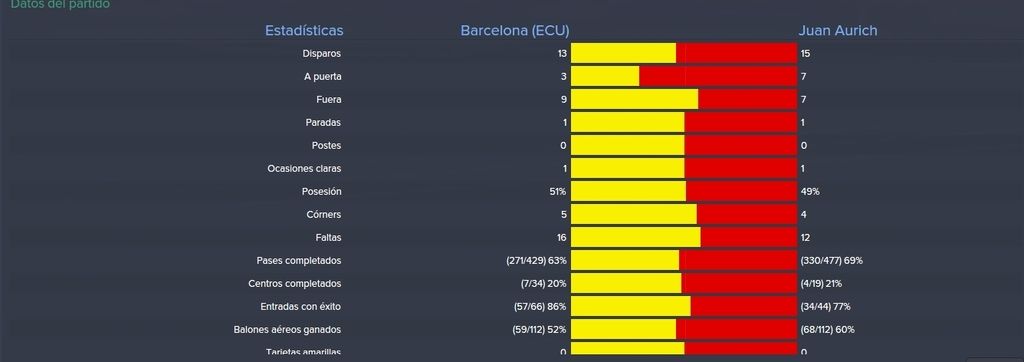Select the Posesión stat label
Screen dimensions: 1024x362
click(x=321, y=191)
